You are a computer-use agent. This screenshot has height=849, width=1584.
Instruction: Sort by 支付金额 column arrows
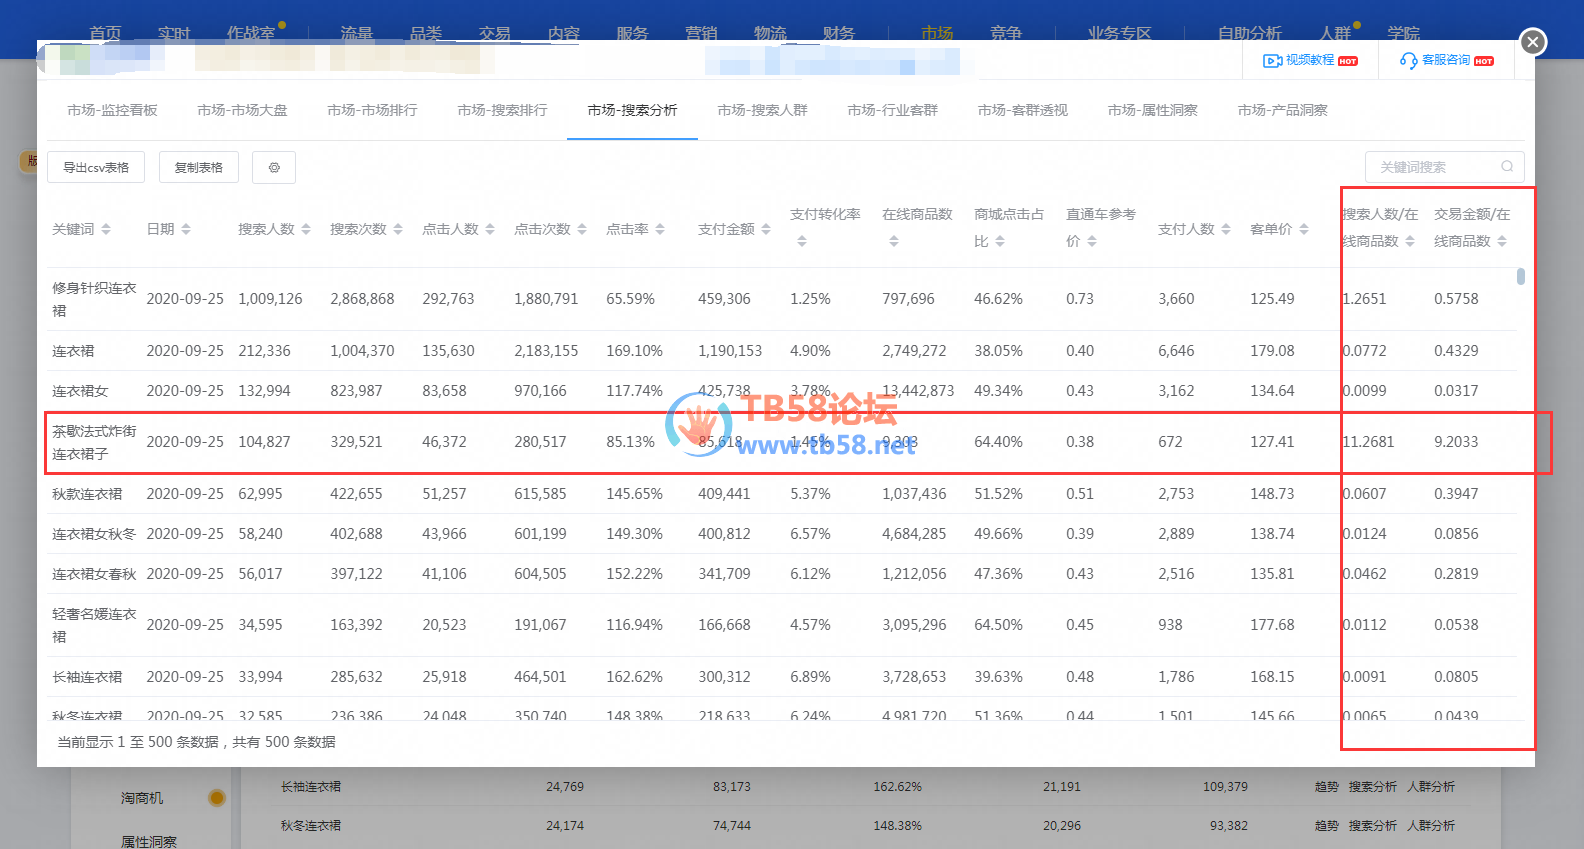coord(766,229)
